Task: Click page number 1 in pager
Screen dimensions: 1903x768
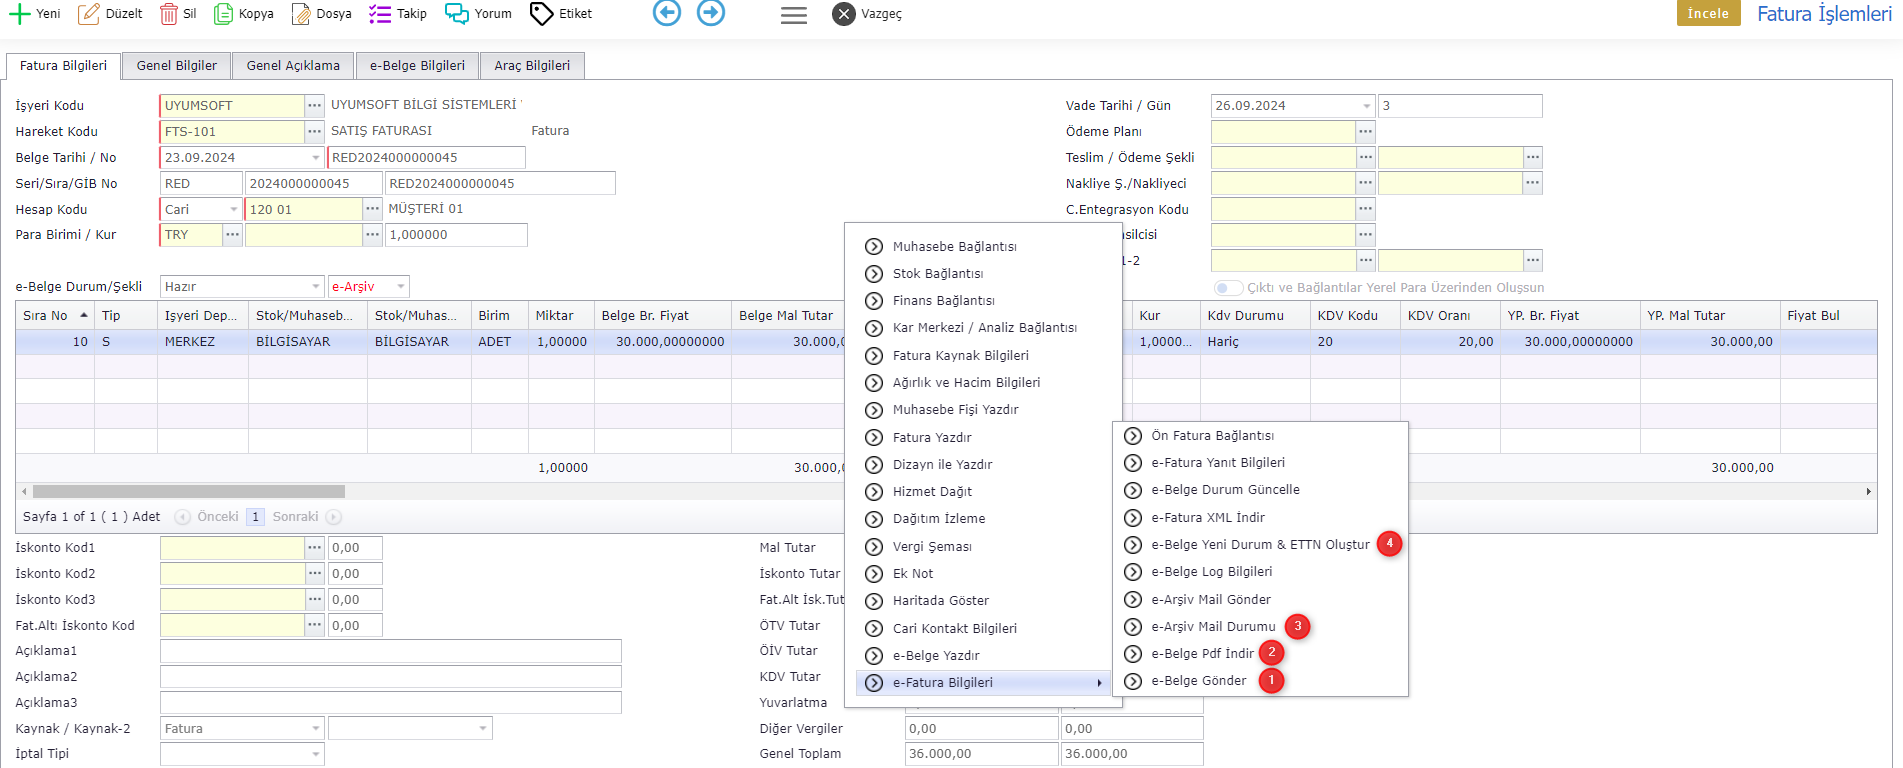Action: click(255, 517)
